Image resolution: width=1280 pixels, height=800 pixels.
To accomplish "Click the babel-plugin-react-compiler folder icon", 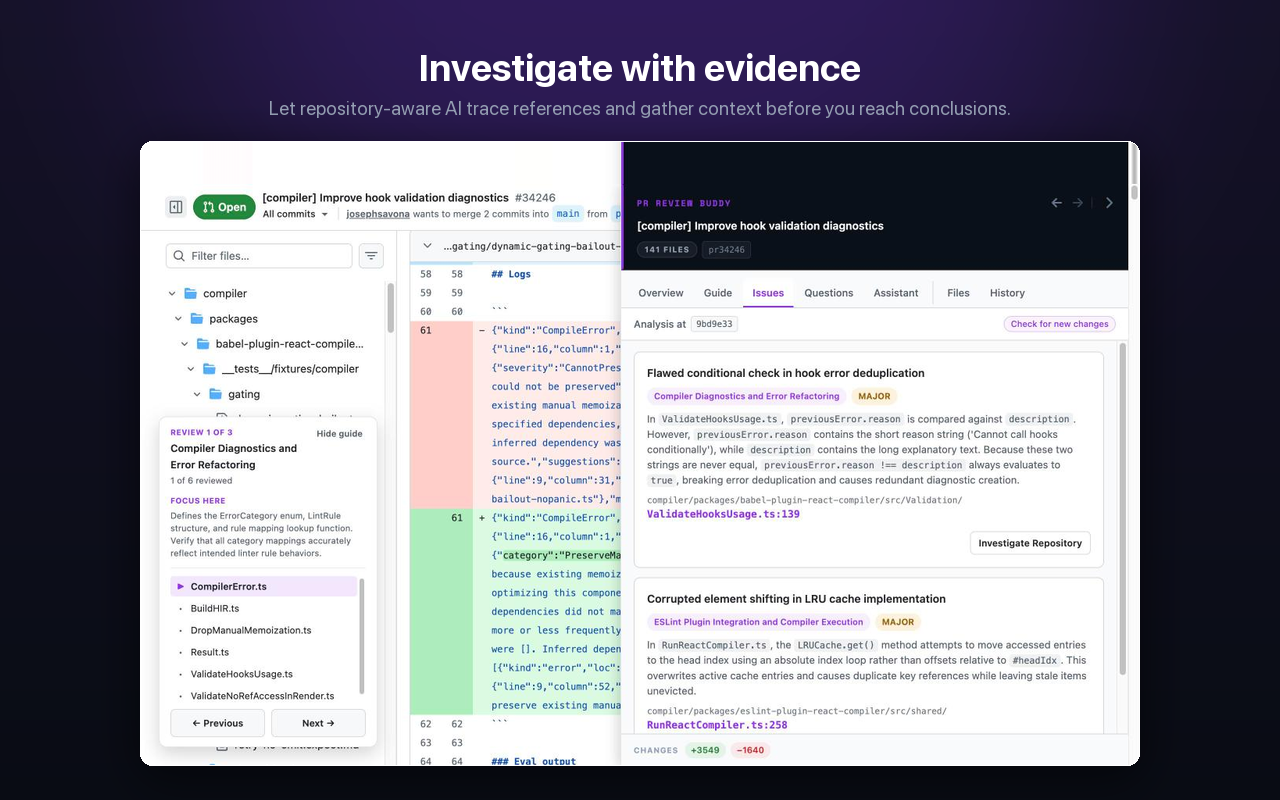I will point(203,344).
